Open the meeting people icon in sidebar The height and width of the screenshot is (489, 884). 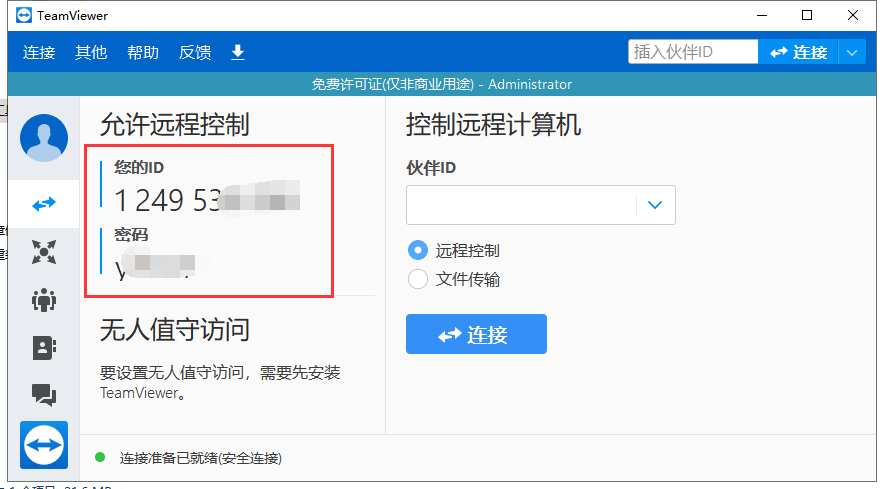point(44,300)
